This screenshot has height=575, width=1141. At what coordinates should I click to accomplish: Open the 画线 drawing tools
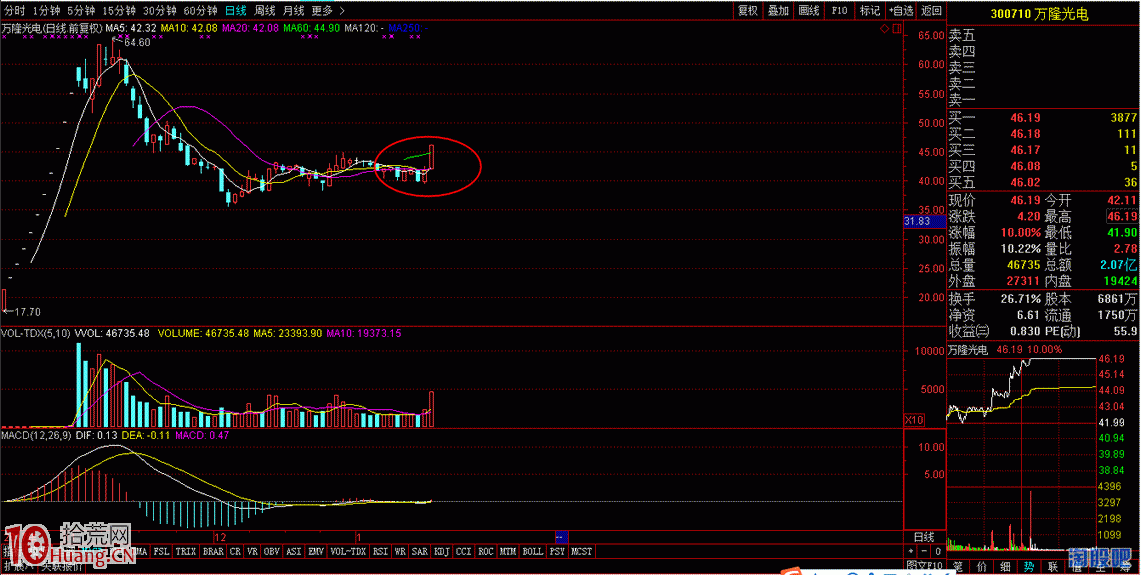point(808,10)
